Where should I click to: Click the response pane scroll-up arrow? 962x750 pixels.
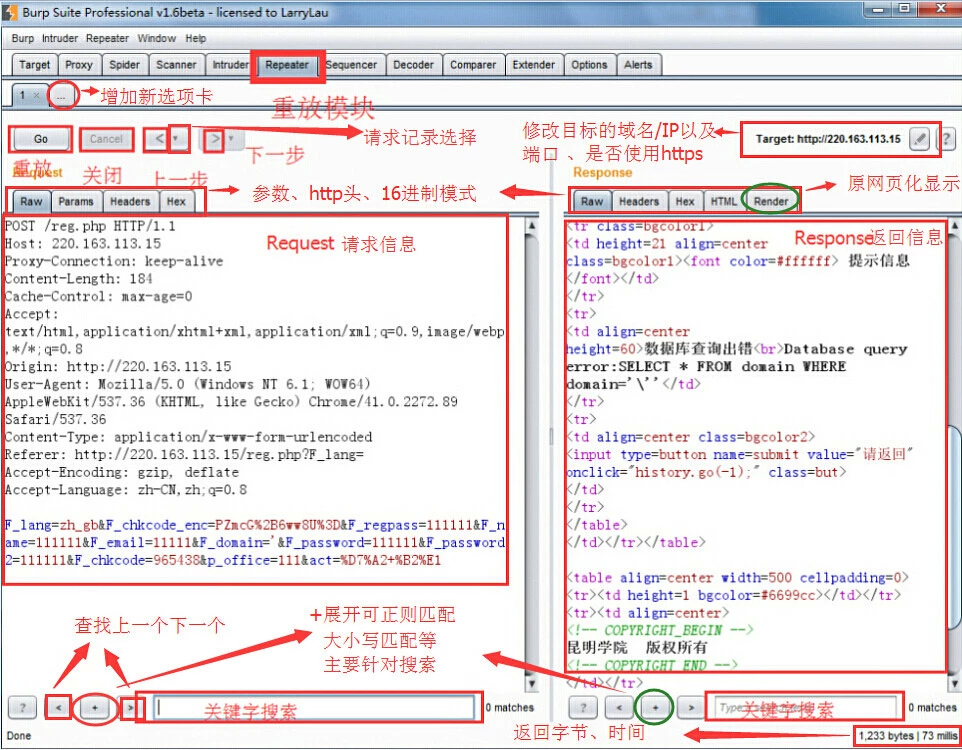[955, 225]
